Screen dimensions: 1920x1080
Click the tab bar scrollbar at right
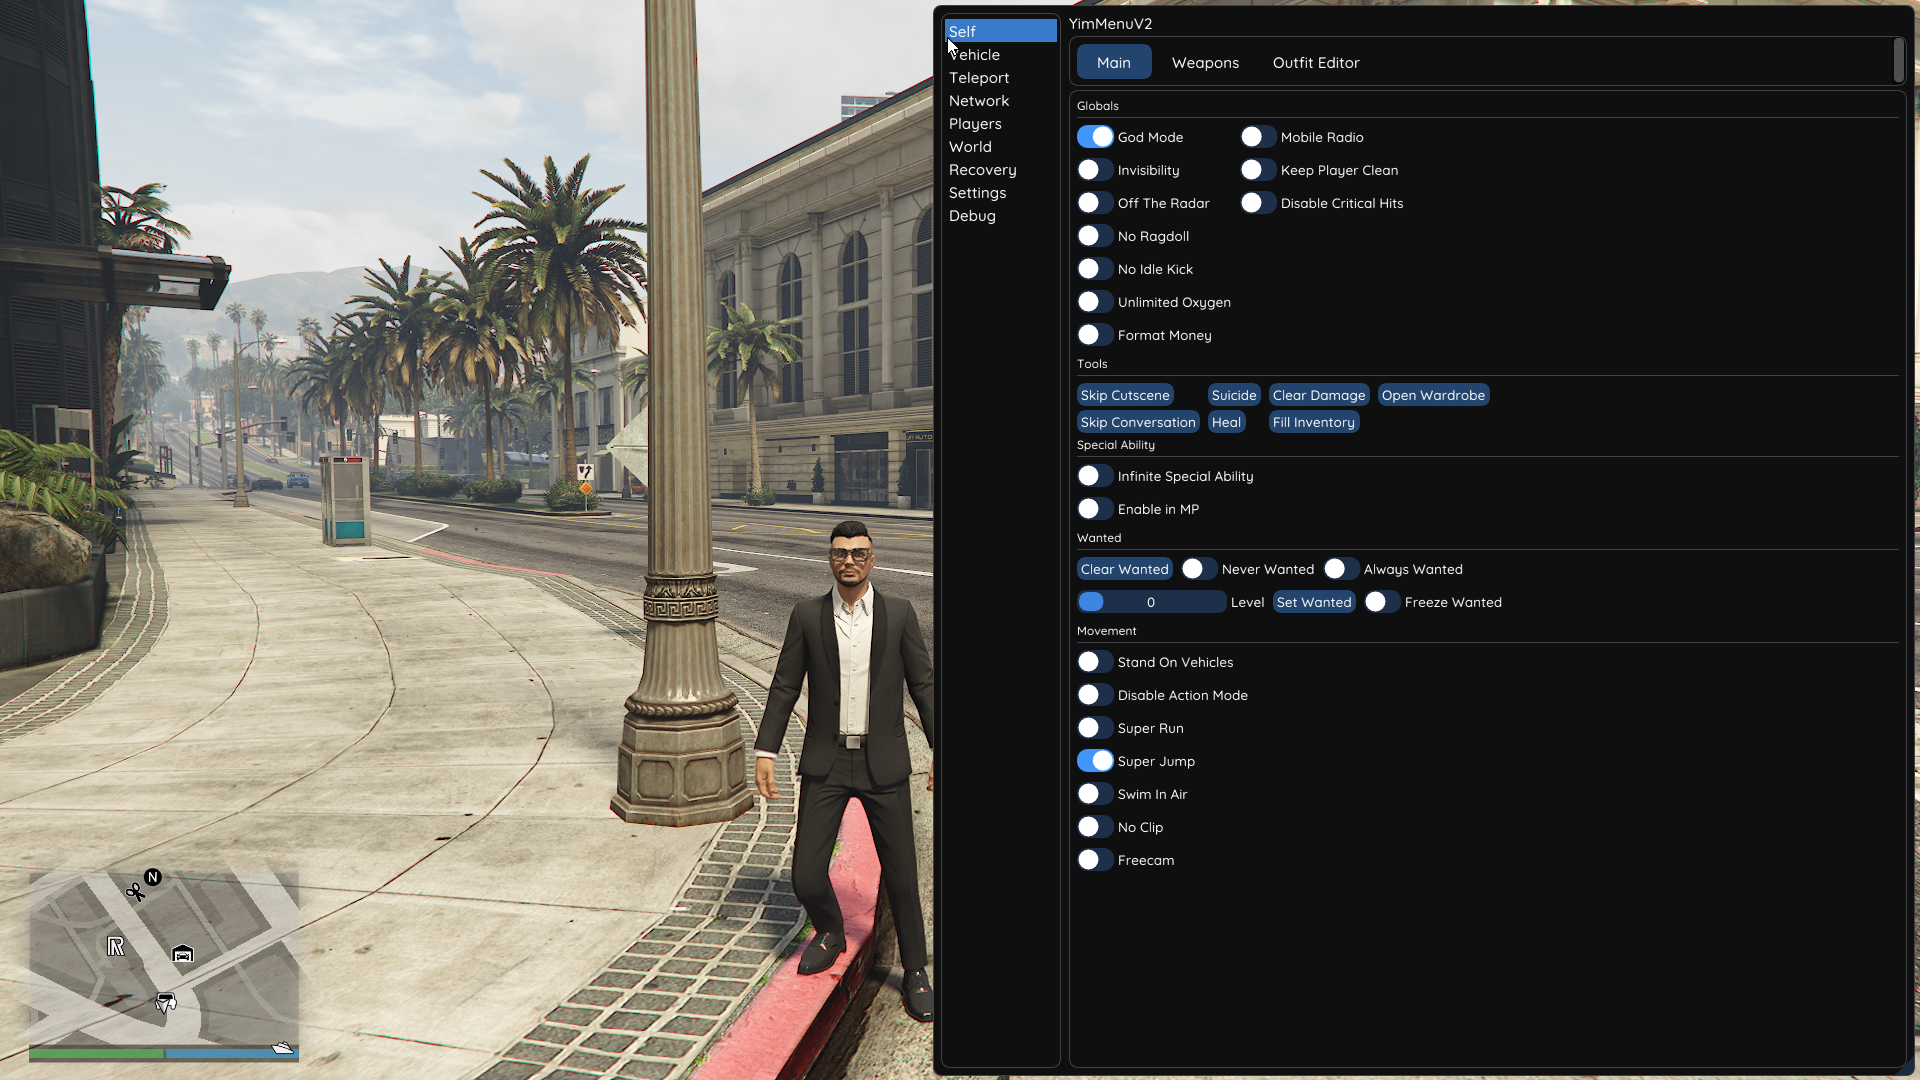point(1898,61)
